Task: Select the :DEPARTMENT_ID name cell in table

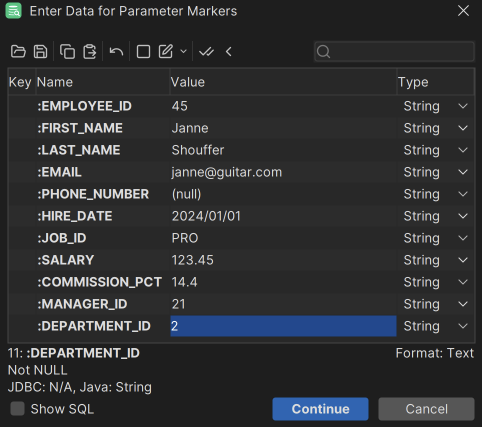Action: coord(103,326)
